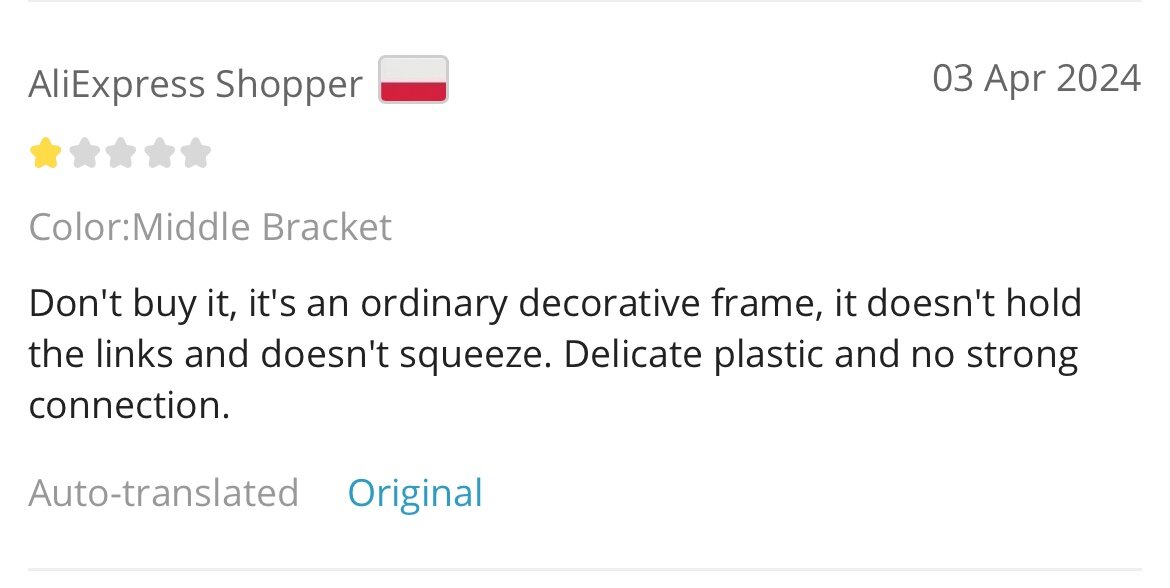This screenshot has width=1170, height=588.
Task: Click the Poland flag icon
Action: [413, 79]
